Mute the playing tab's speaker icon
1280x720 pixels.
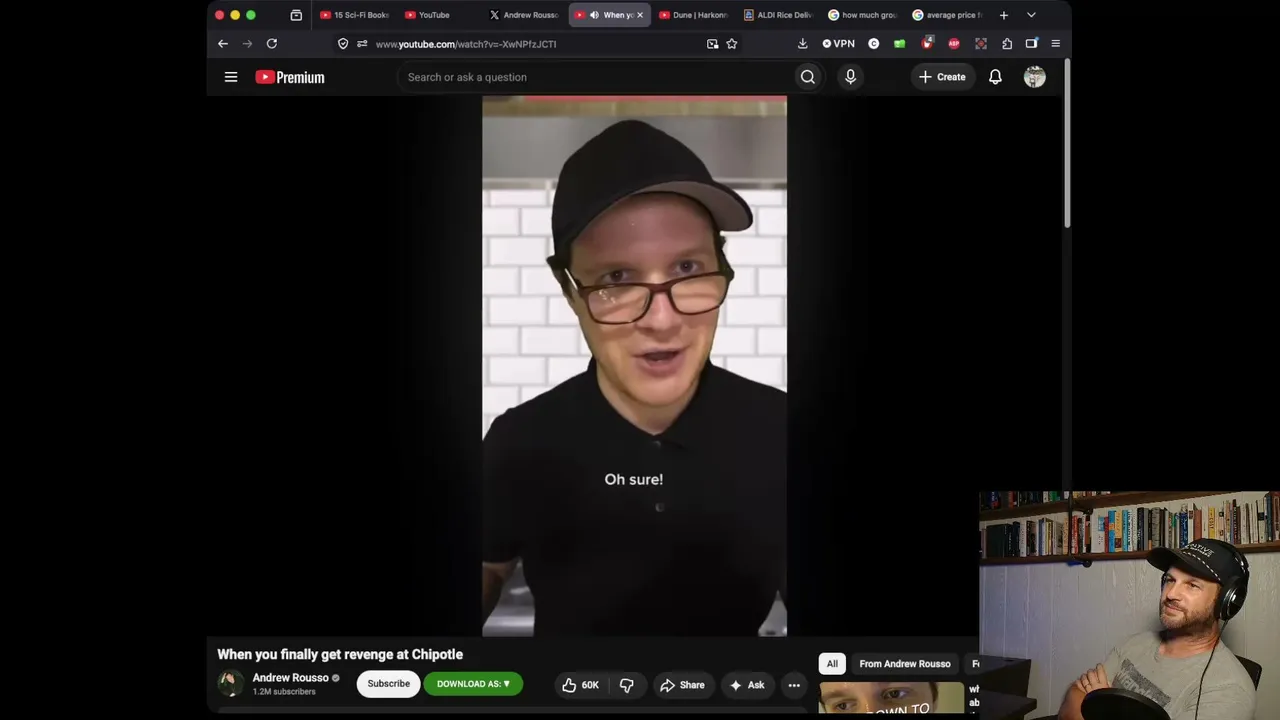(x=594, y=15)
